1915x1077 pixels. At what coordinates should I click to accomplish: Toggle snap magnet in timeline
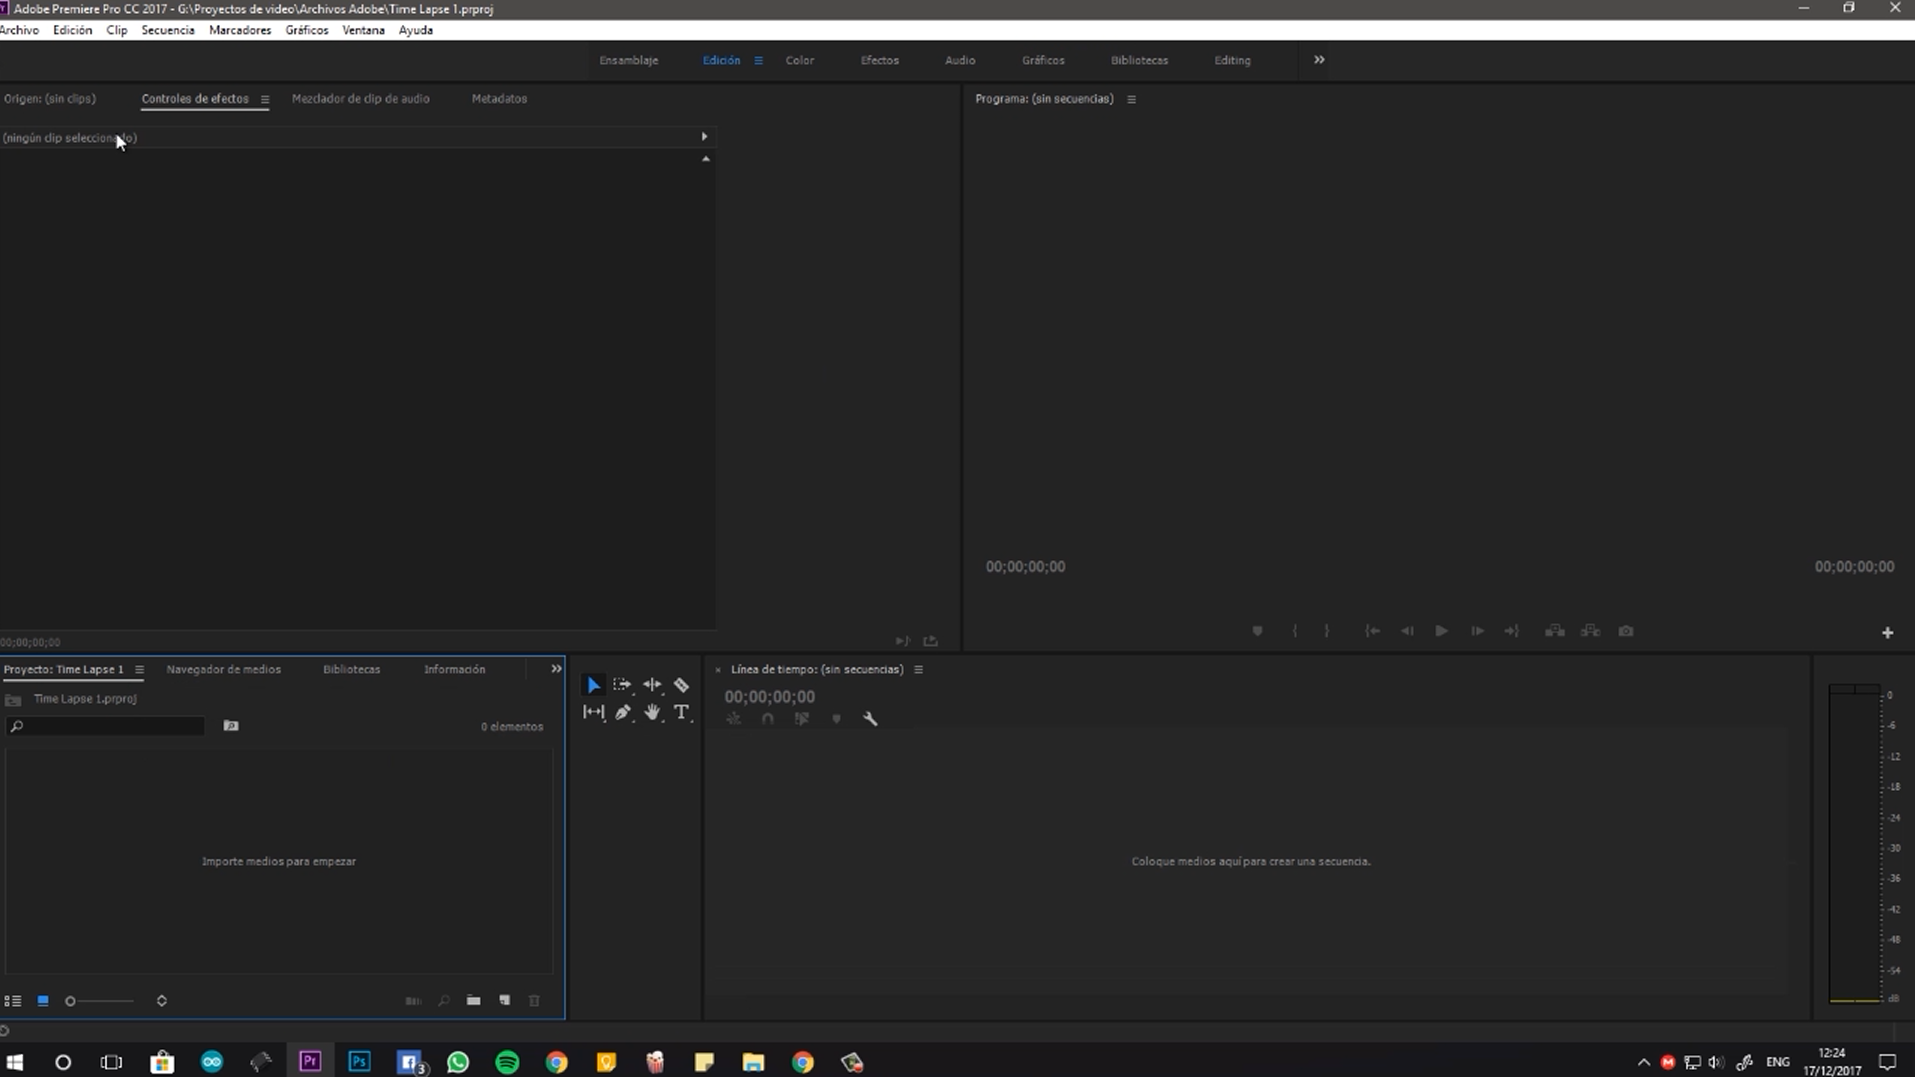pos(767,718)
